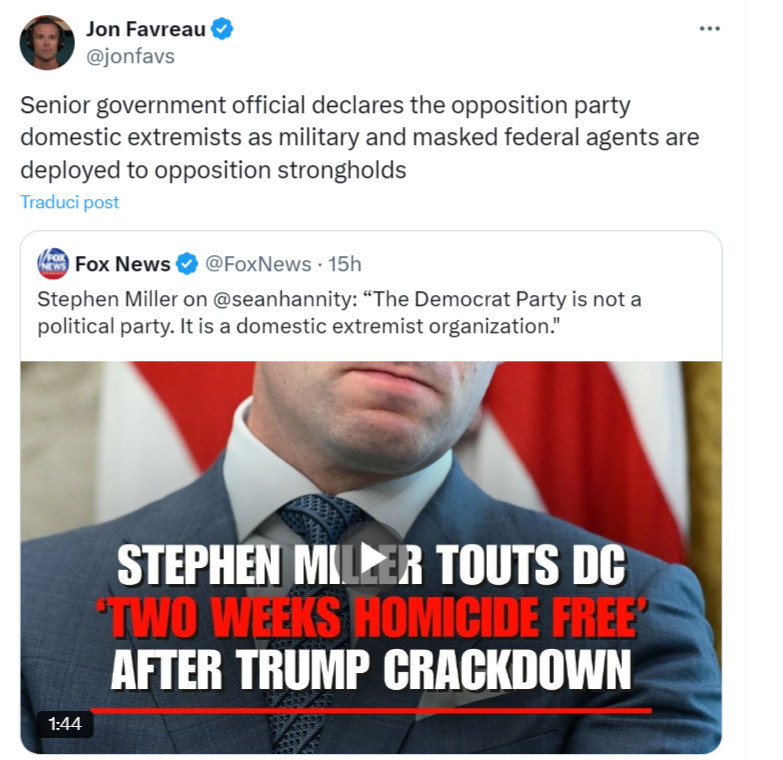Click the Fox News account name
This screenshot has height=760, width=783.
coord(123,264)
